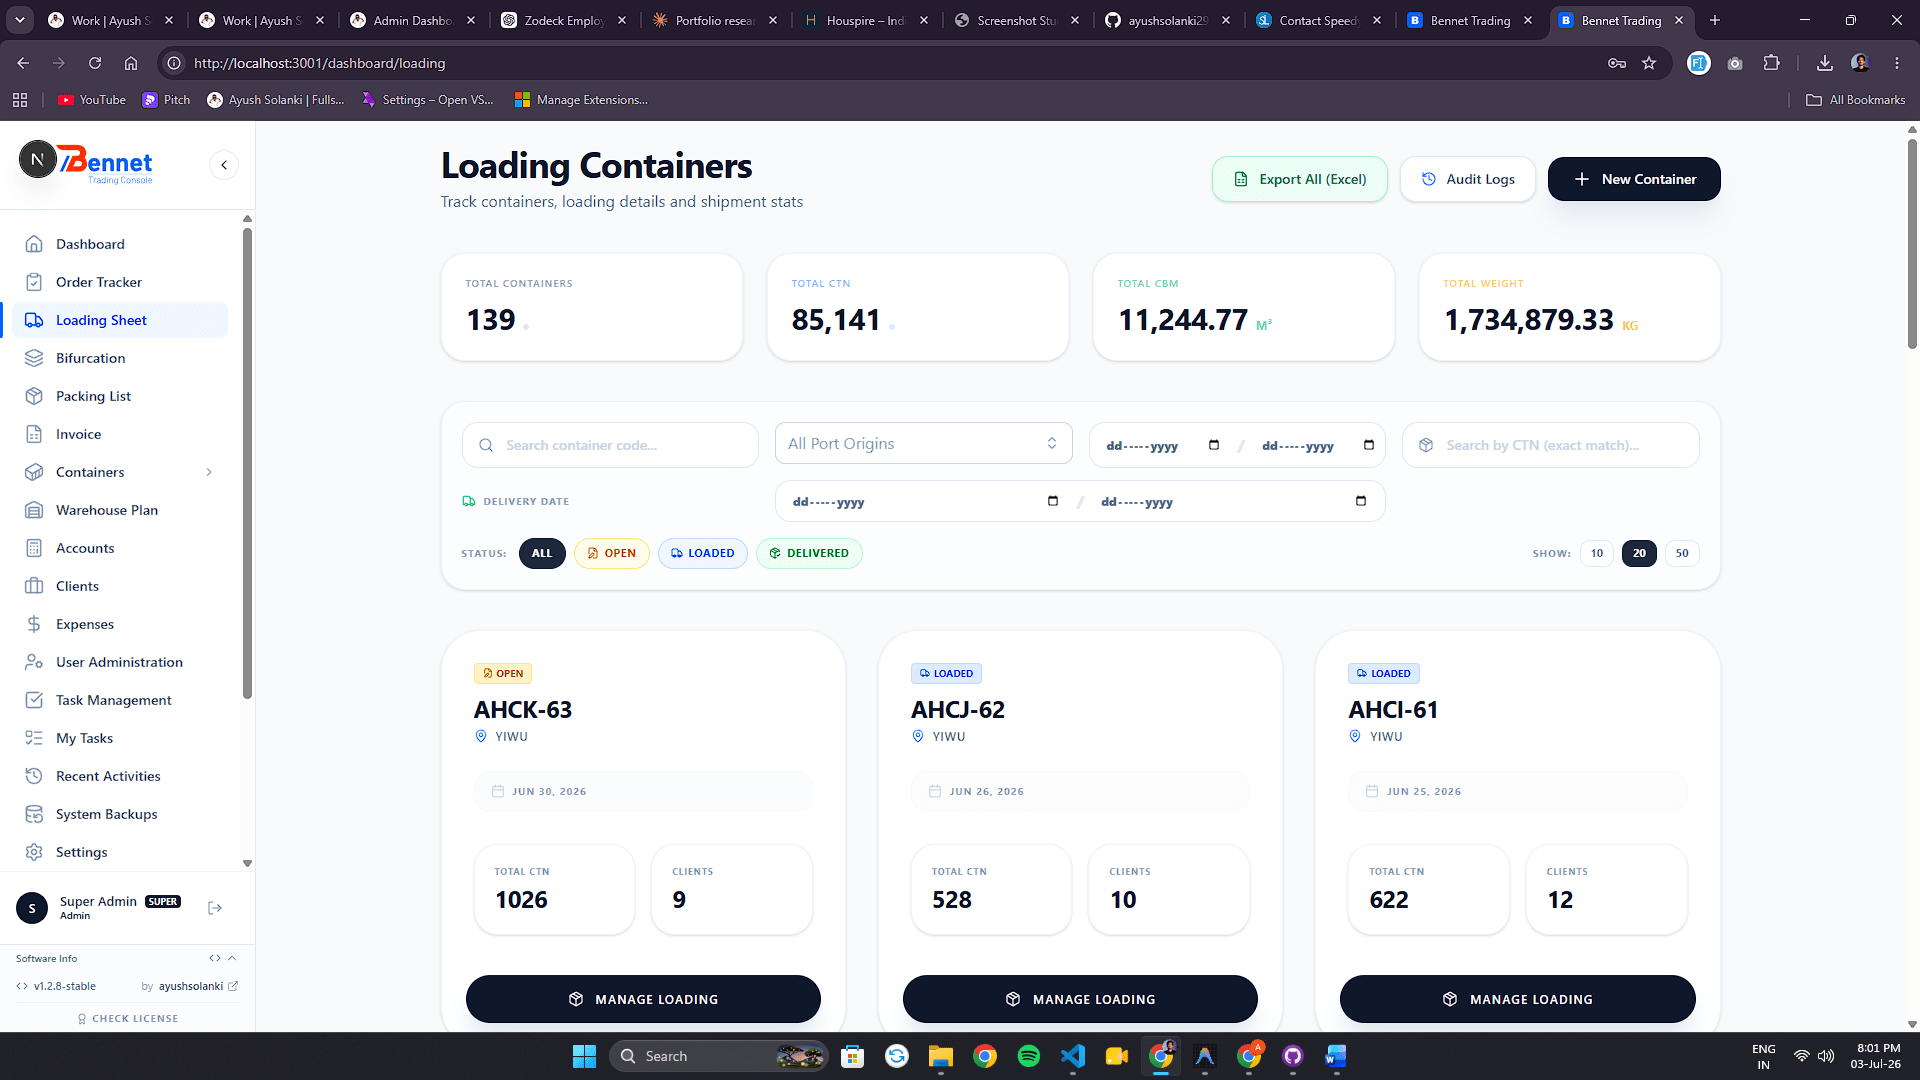Click the Invoice document icon
1920x1080 pixels.
(34, 434)
